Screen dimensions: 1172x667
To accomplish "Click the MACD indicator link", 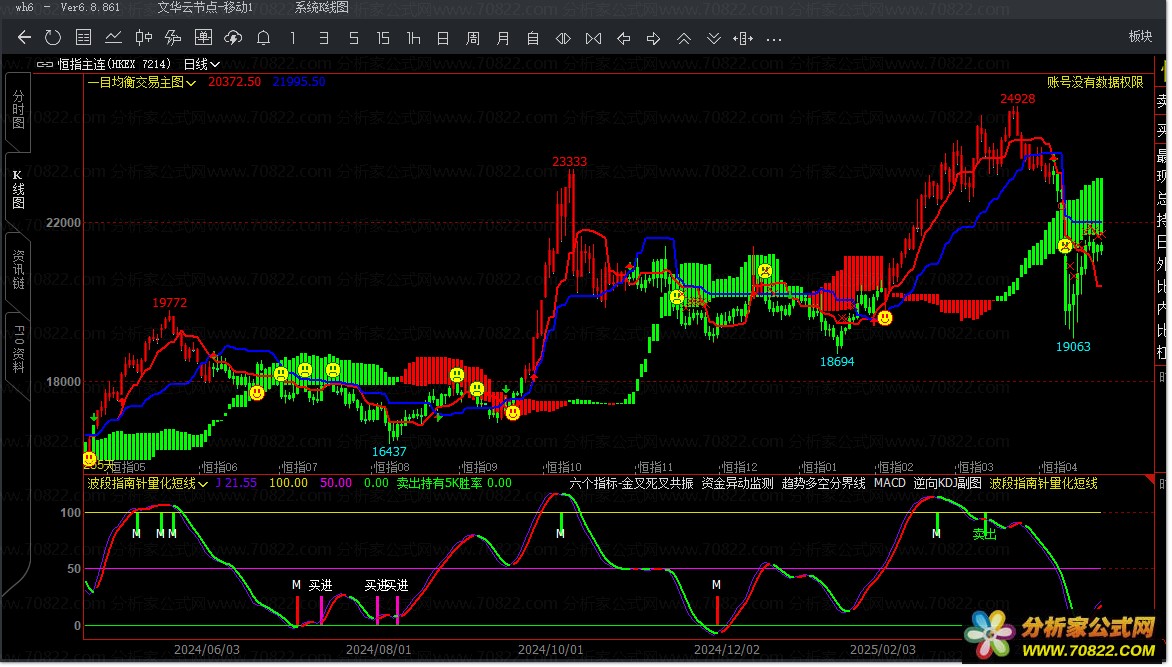I will tap(889, 483).
